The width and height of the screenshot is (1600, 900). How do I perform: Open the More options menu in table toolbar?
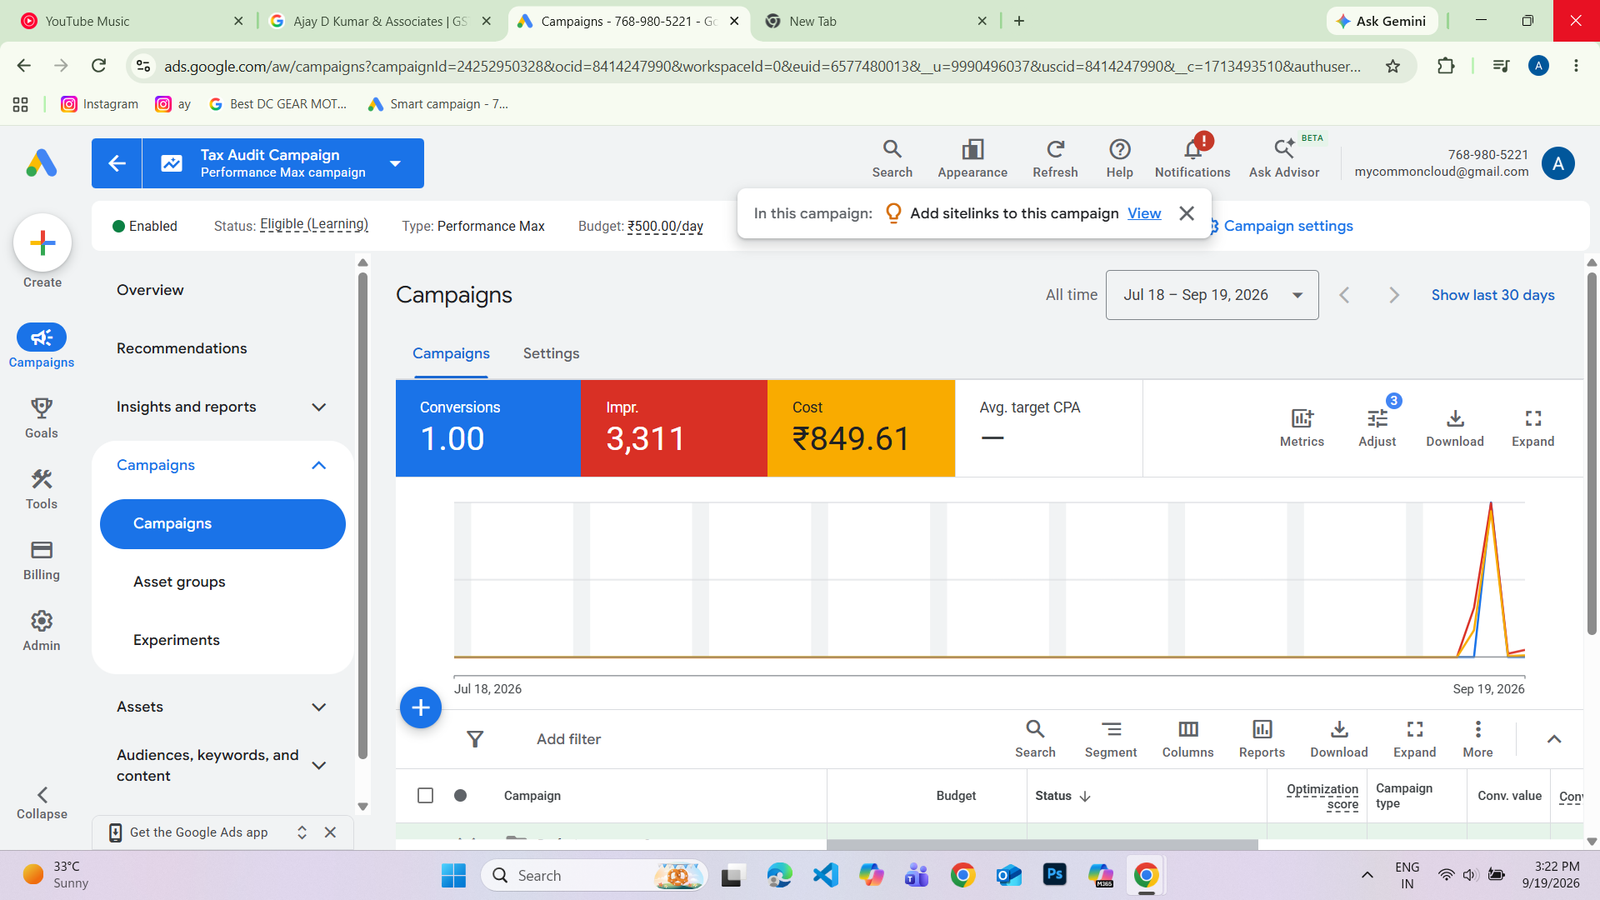[1478, 739]
